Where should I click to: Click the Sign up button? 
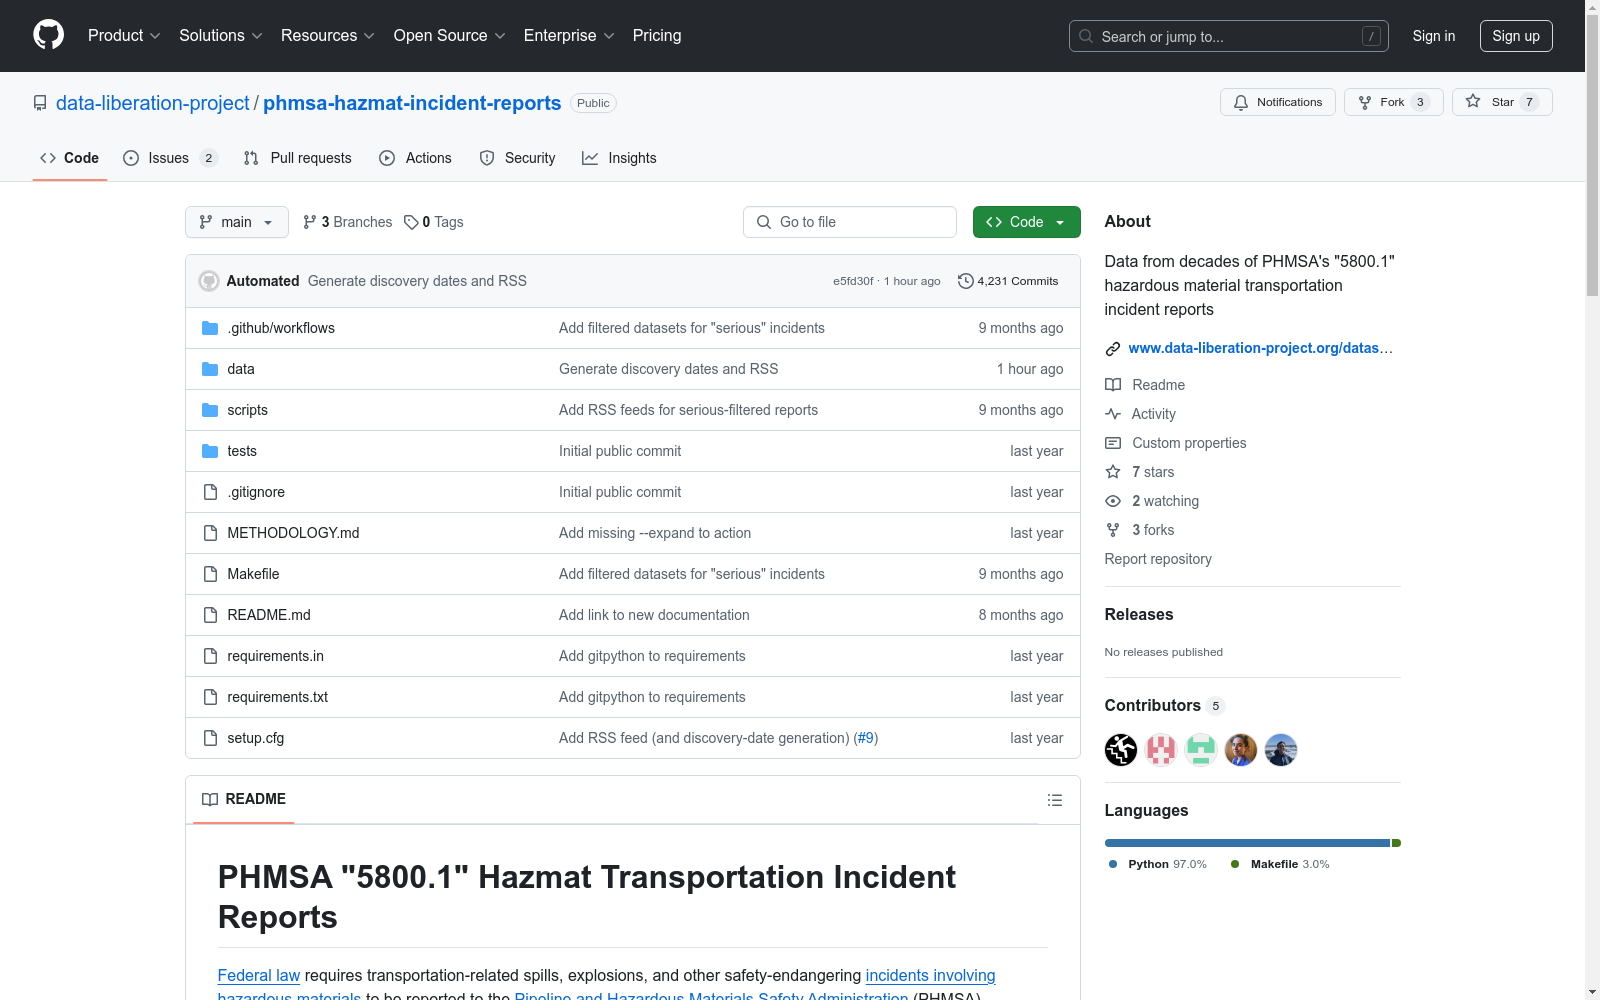(x=1516, y=36)
